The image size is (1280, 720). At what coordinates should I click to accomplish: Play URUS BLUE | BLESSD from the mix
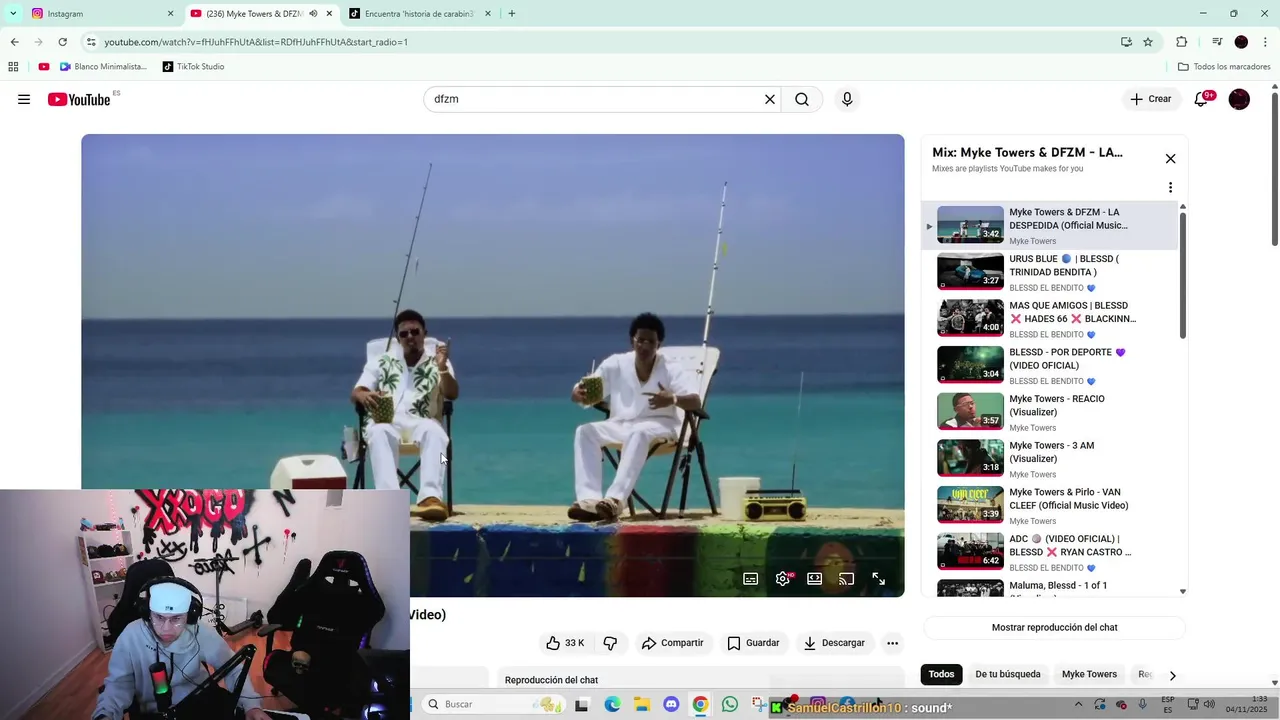[x=1050, y=272]
